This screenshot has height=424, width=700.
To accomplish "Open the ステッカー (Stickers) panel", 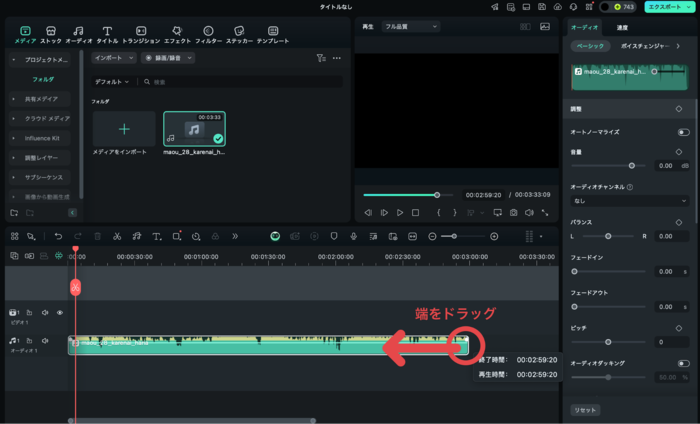I will [x=237, y=35].
